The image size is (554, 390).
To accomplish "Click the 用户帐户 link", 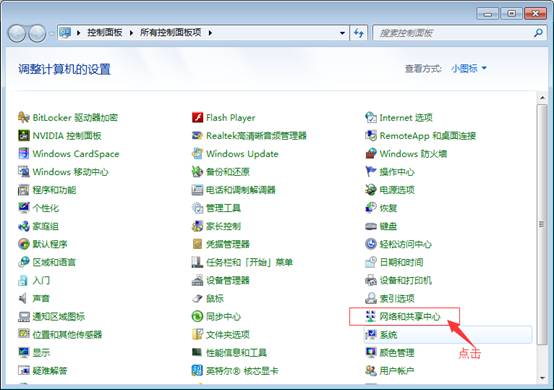I will [397, 370].
